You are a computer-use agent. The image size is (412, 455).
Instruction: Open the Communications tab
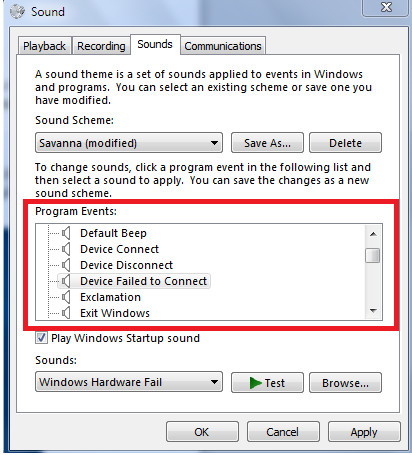223,46
